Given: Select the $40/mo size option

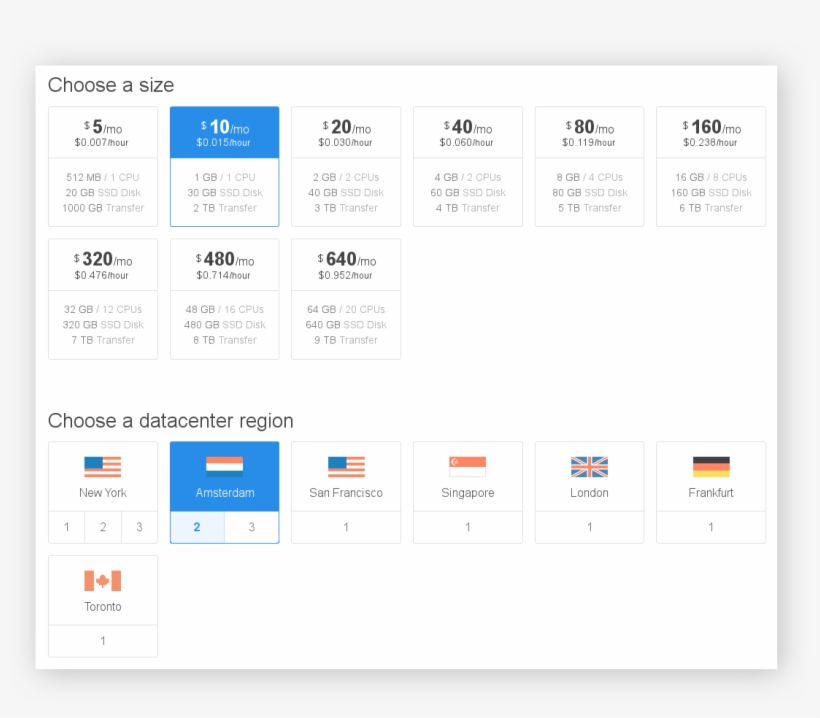Looking at the screenshot, I should point(467,166).
